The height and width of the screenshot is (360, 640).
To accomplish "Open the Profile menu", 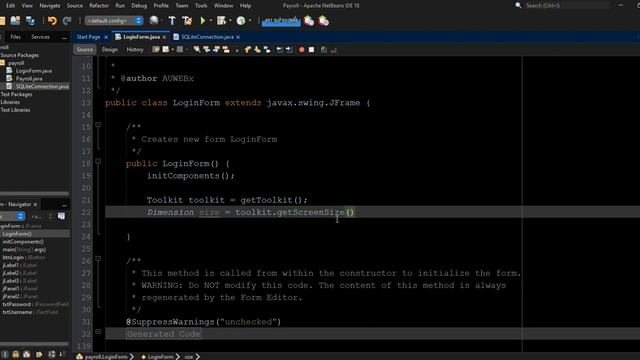I will [161, 6].
